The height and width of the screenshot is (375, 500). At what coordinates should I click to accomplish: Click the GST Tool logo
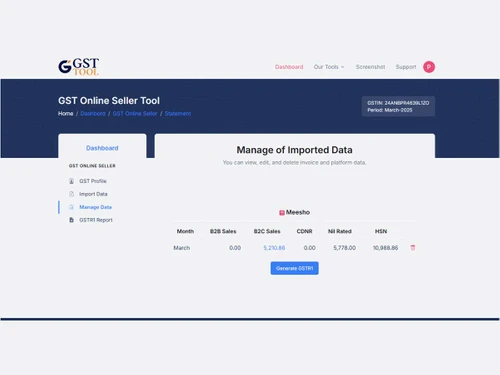(79, 66)
